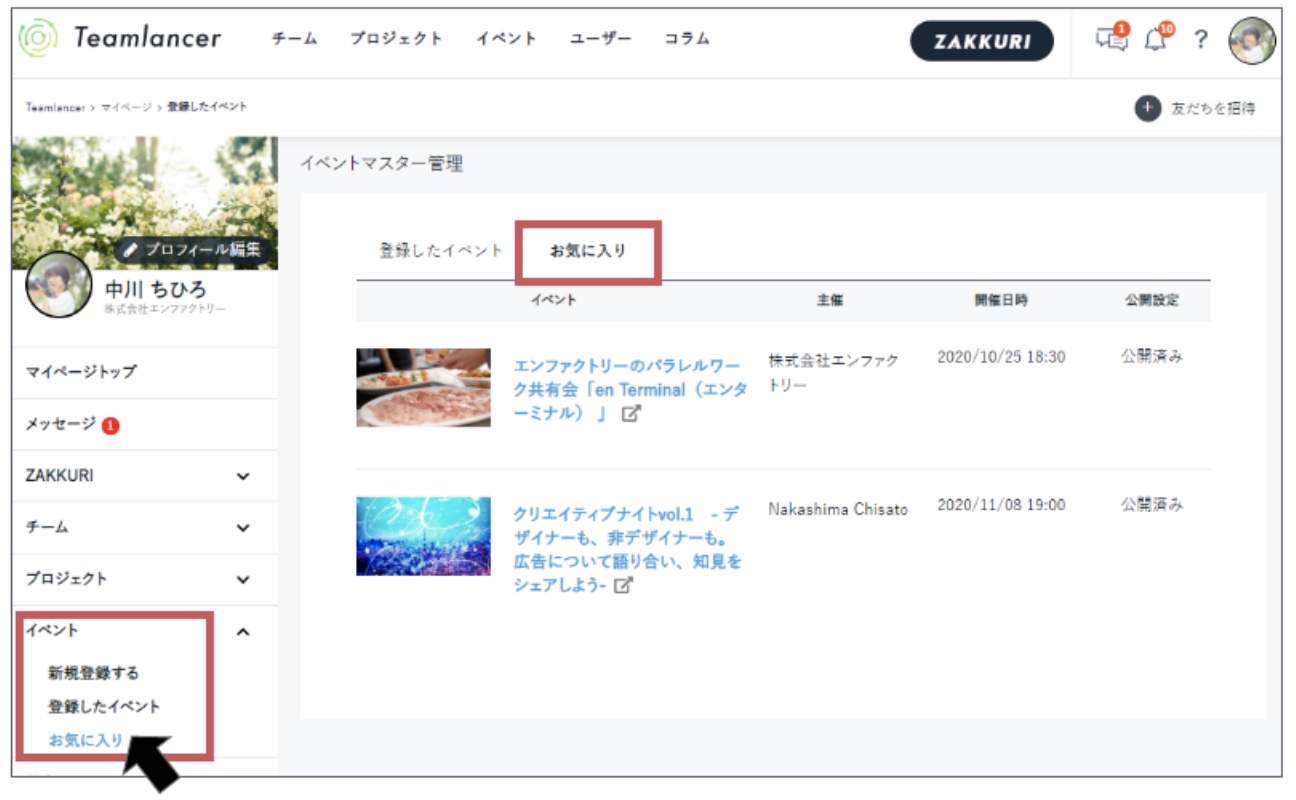Click the プロフィール編集 pencil button
Screen dimensions: 1296x800
click(x=194, y=249)
